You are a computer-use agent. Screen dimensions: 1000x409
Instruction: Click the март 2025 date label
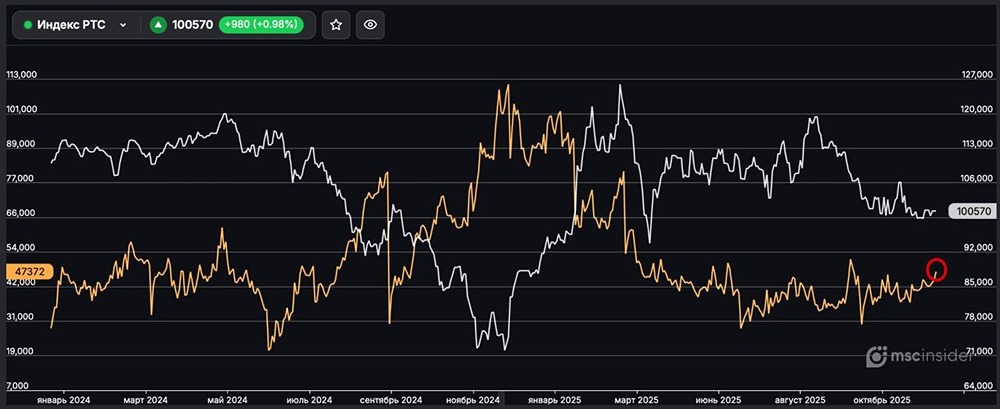636,400
